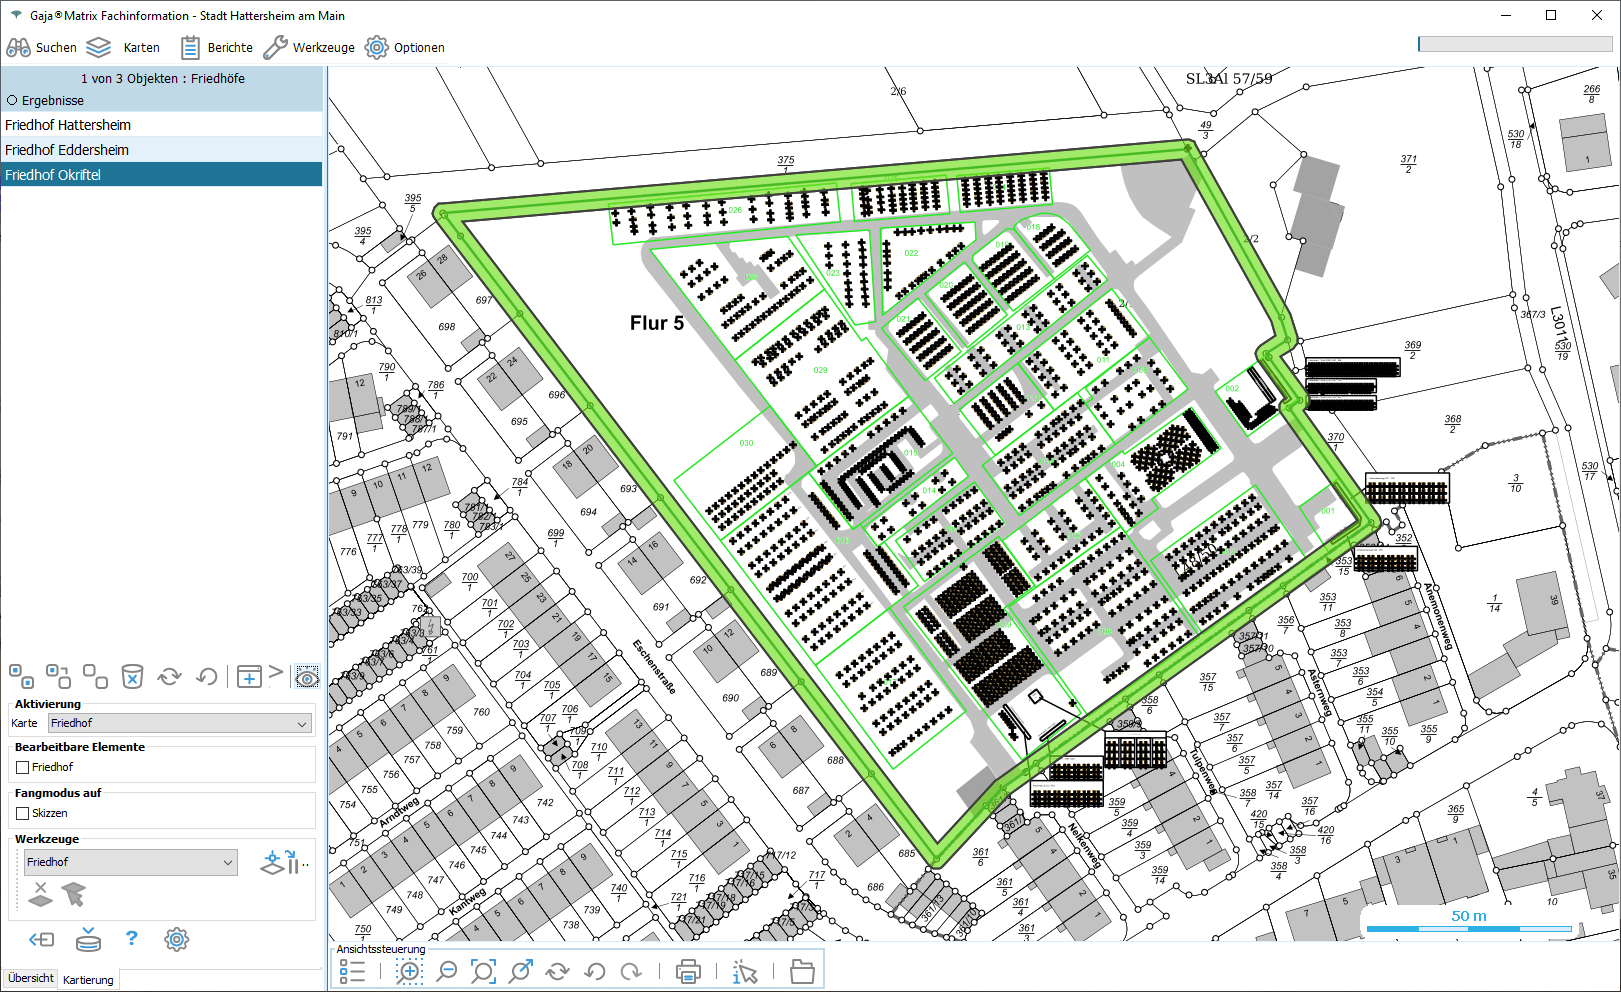This screenshot has width=1621, height=992.
Task: Open the Friedhof dropdown under Werkzeuge
Action: (130, 862)
